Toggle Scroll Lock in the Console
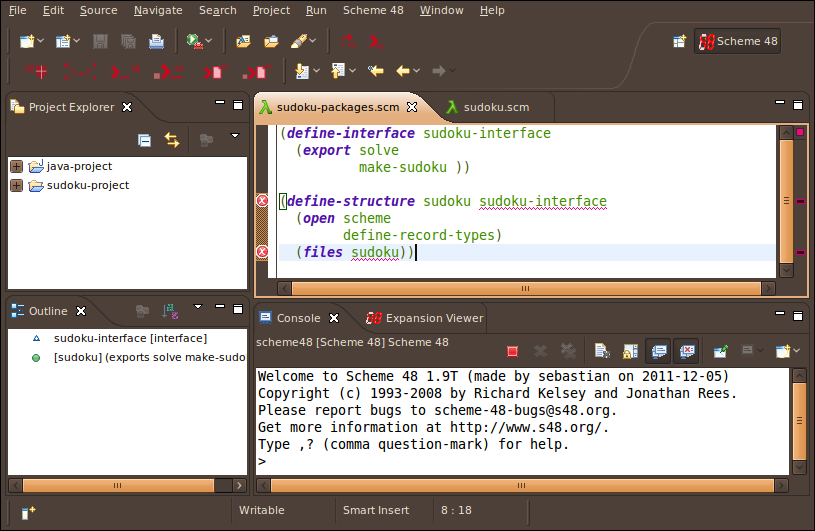The image size is (815, 531). (630, 351)
